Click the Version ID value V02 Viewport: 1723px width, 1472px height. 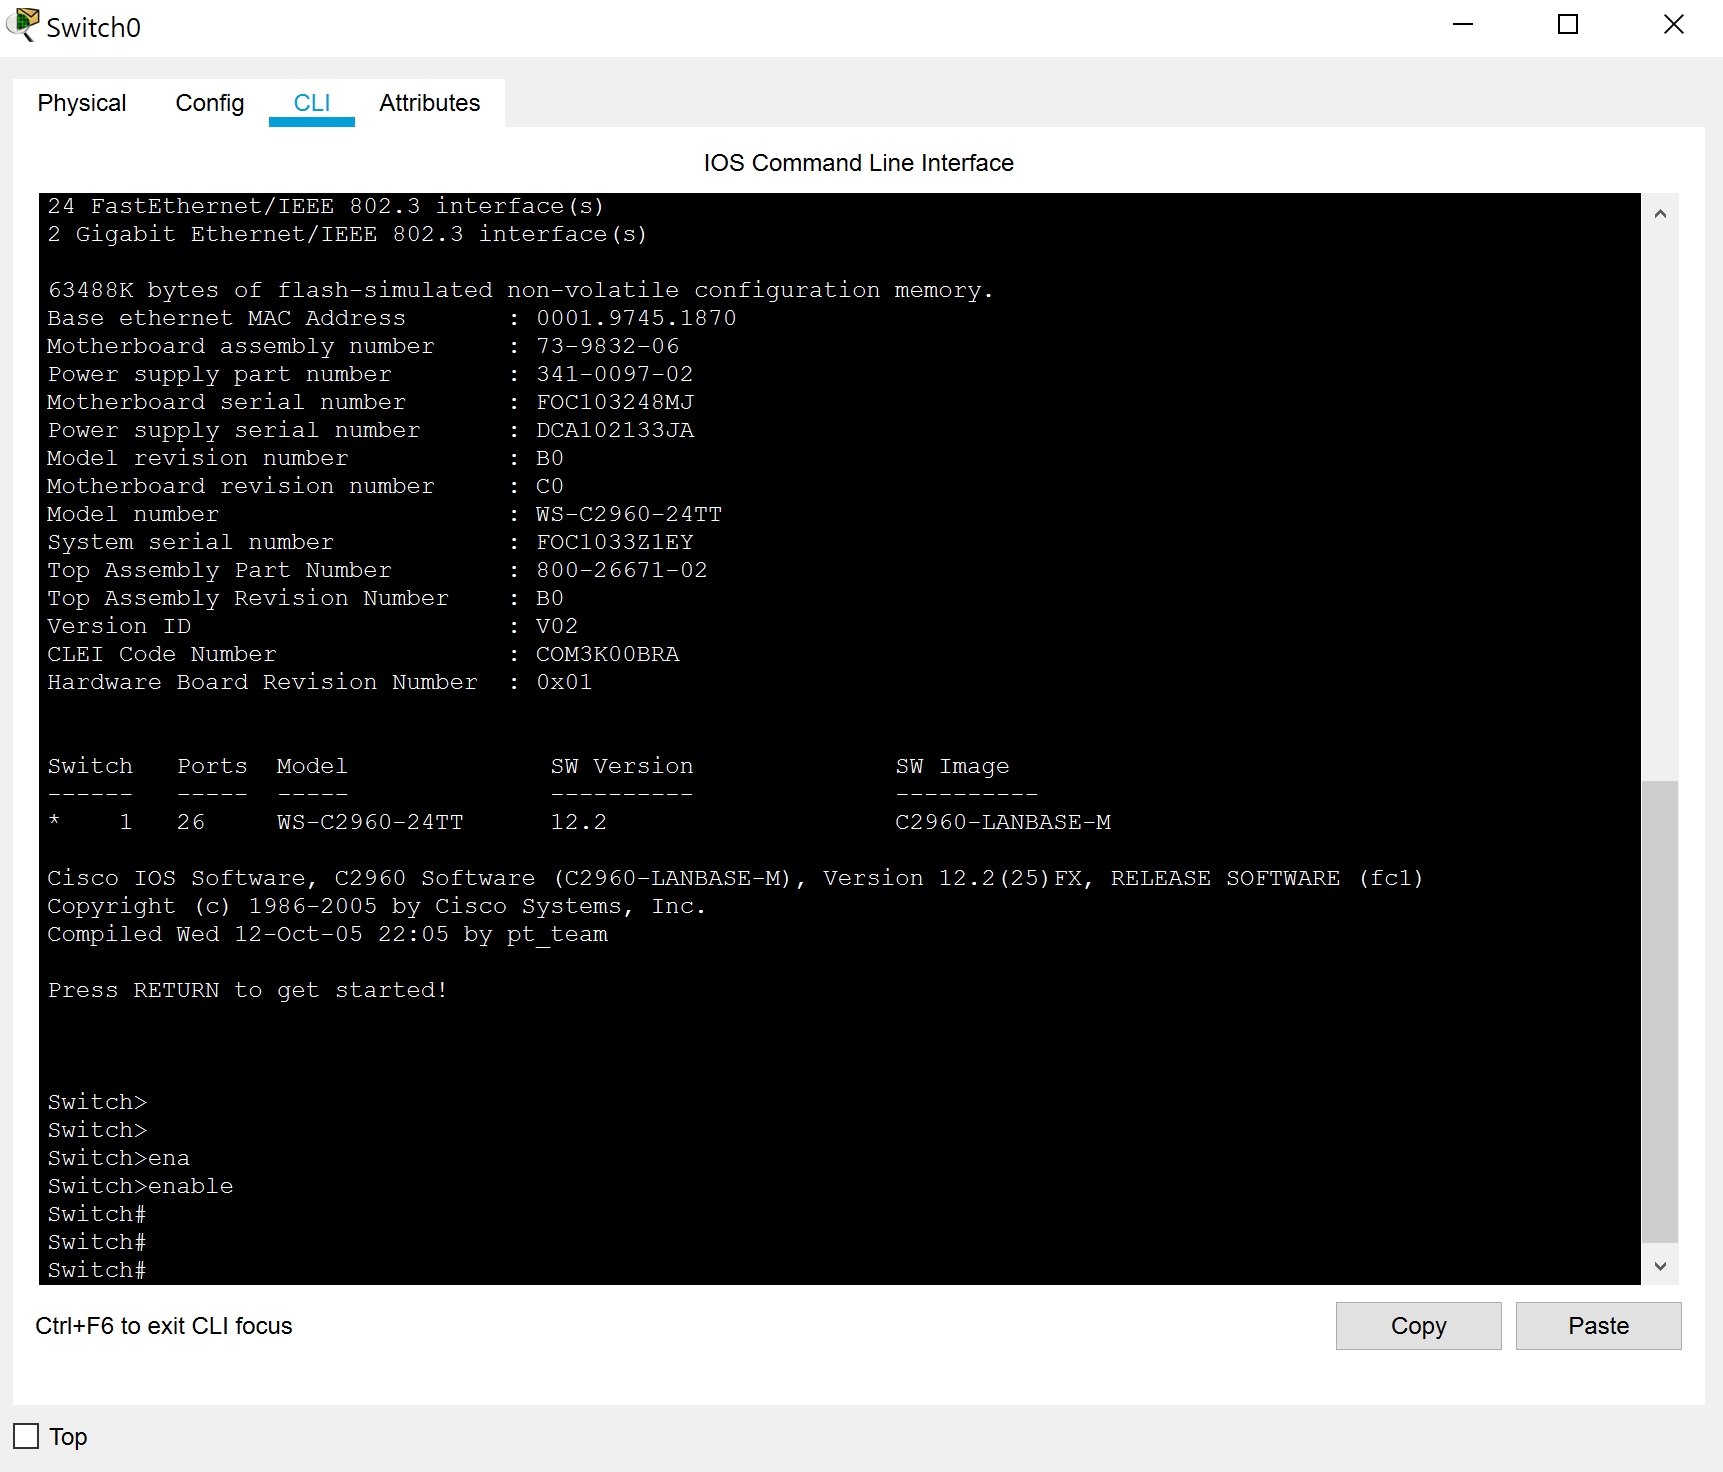pyautogui.click(x=557, y=626)
